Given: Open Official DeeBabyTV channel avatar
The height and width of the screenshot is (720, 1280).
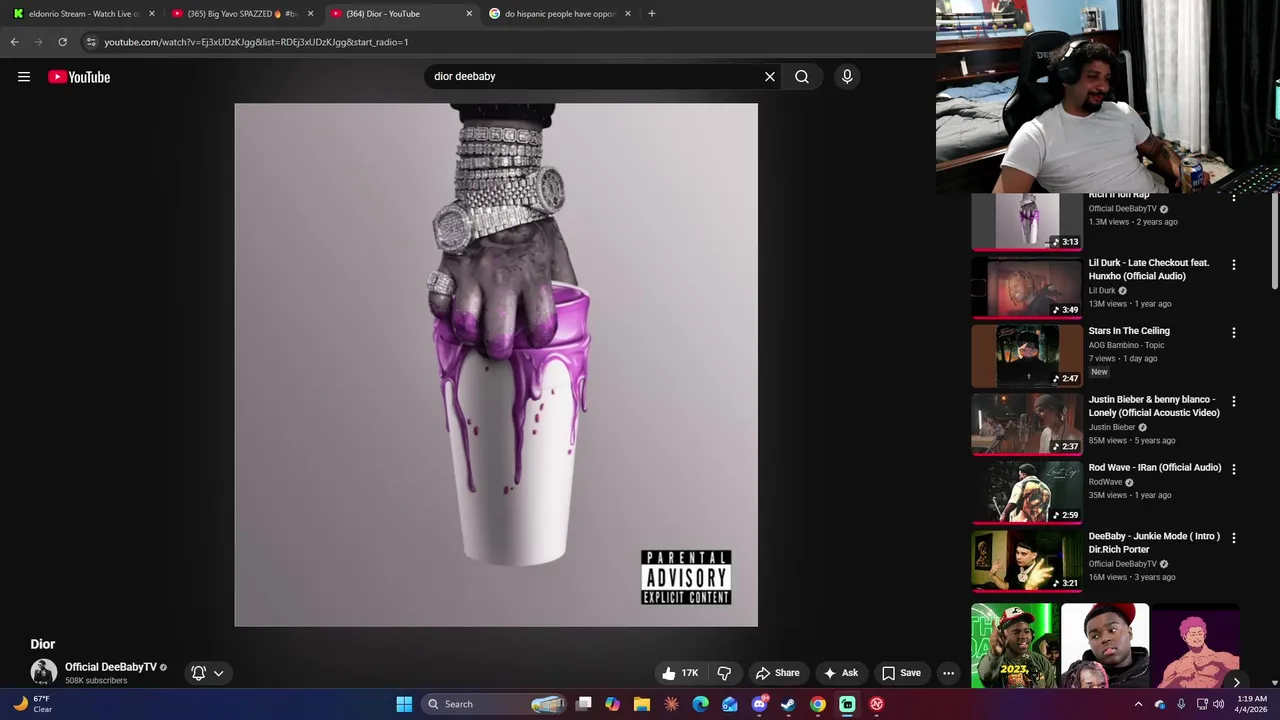Looking at the screenshot, I should (44, 672).
